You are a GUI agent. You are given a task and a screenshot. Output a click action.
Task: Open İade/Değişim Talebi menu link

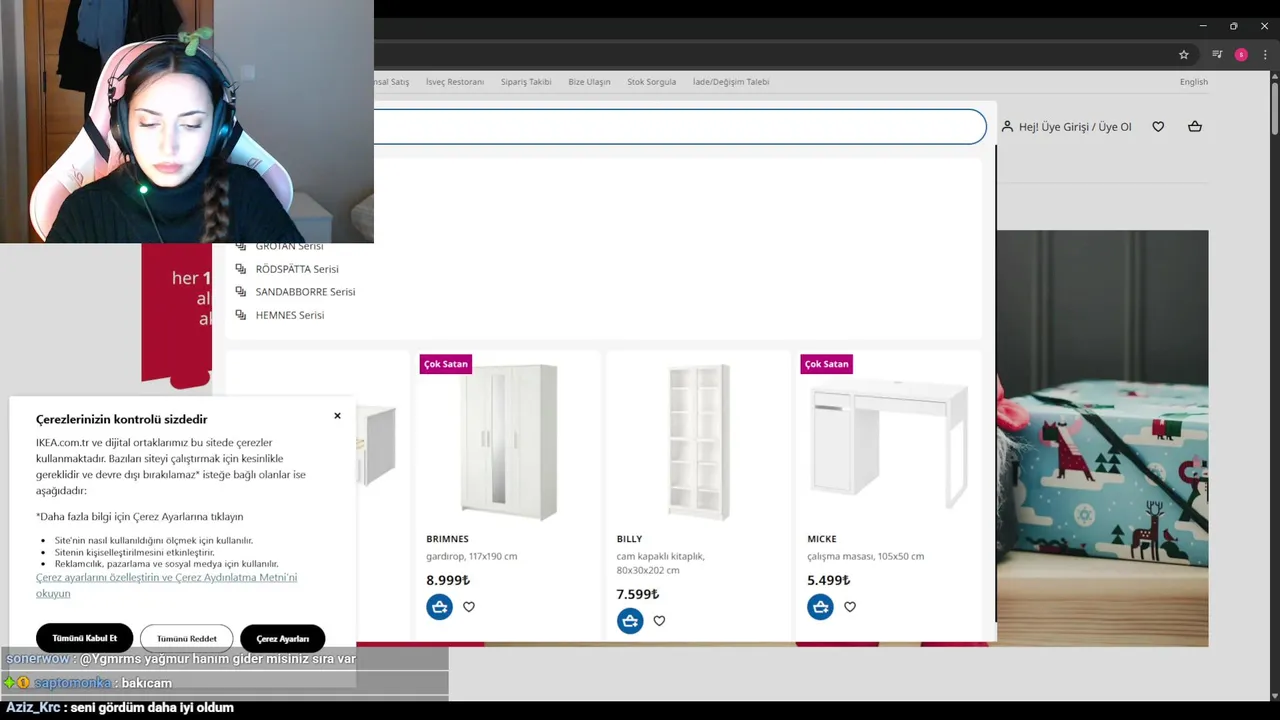click(731, 82)
